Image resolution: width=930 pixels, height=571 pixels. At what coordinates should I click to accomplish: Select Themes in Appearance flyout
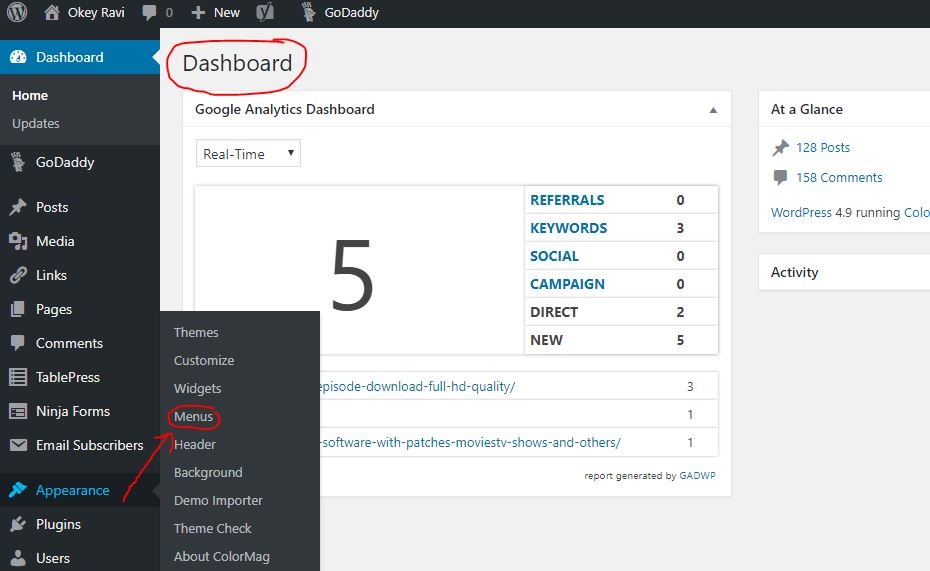click(196, 332)
